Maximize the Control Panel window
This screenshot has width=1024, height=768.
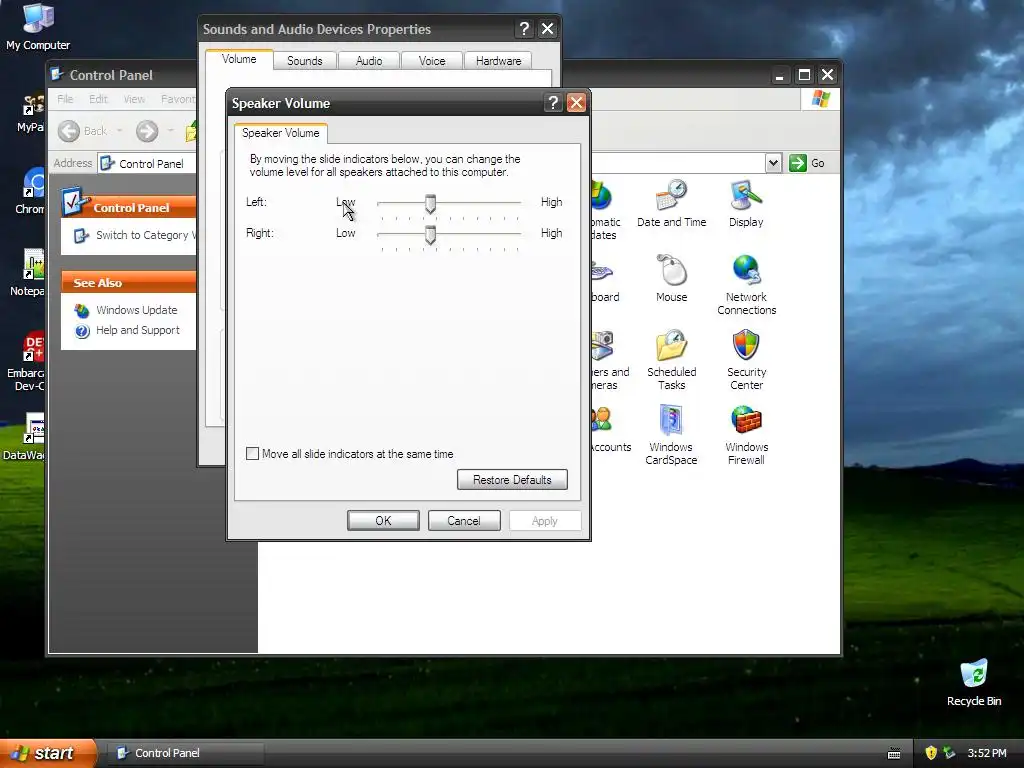[804, 75]
